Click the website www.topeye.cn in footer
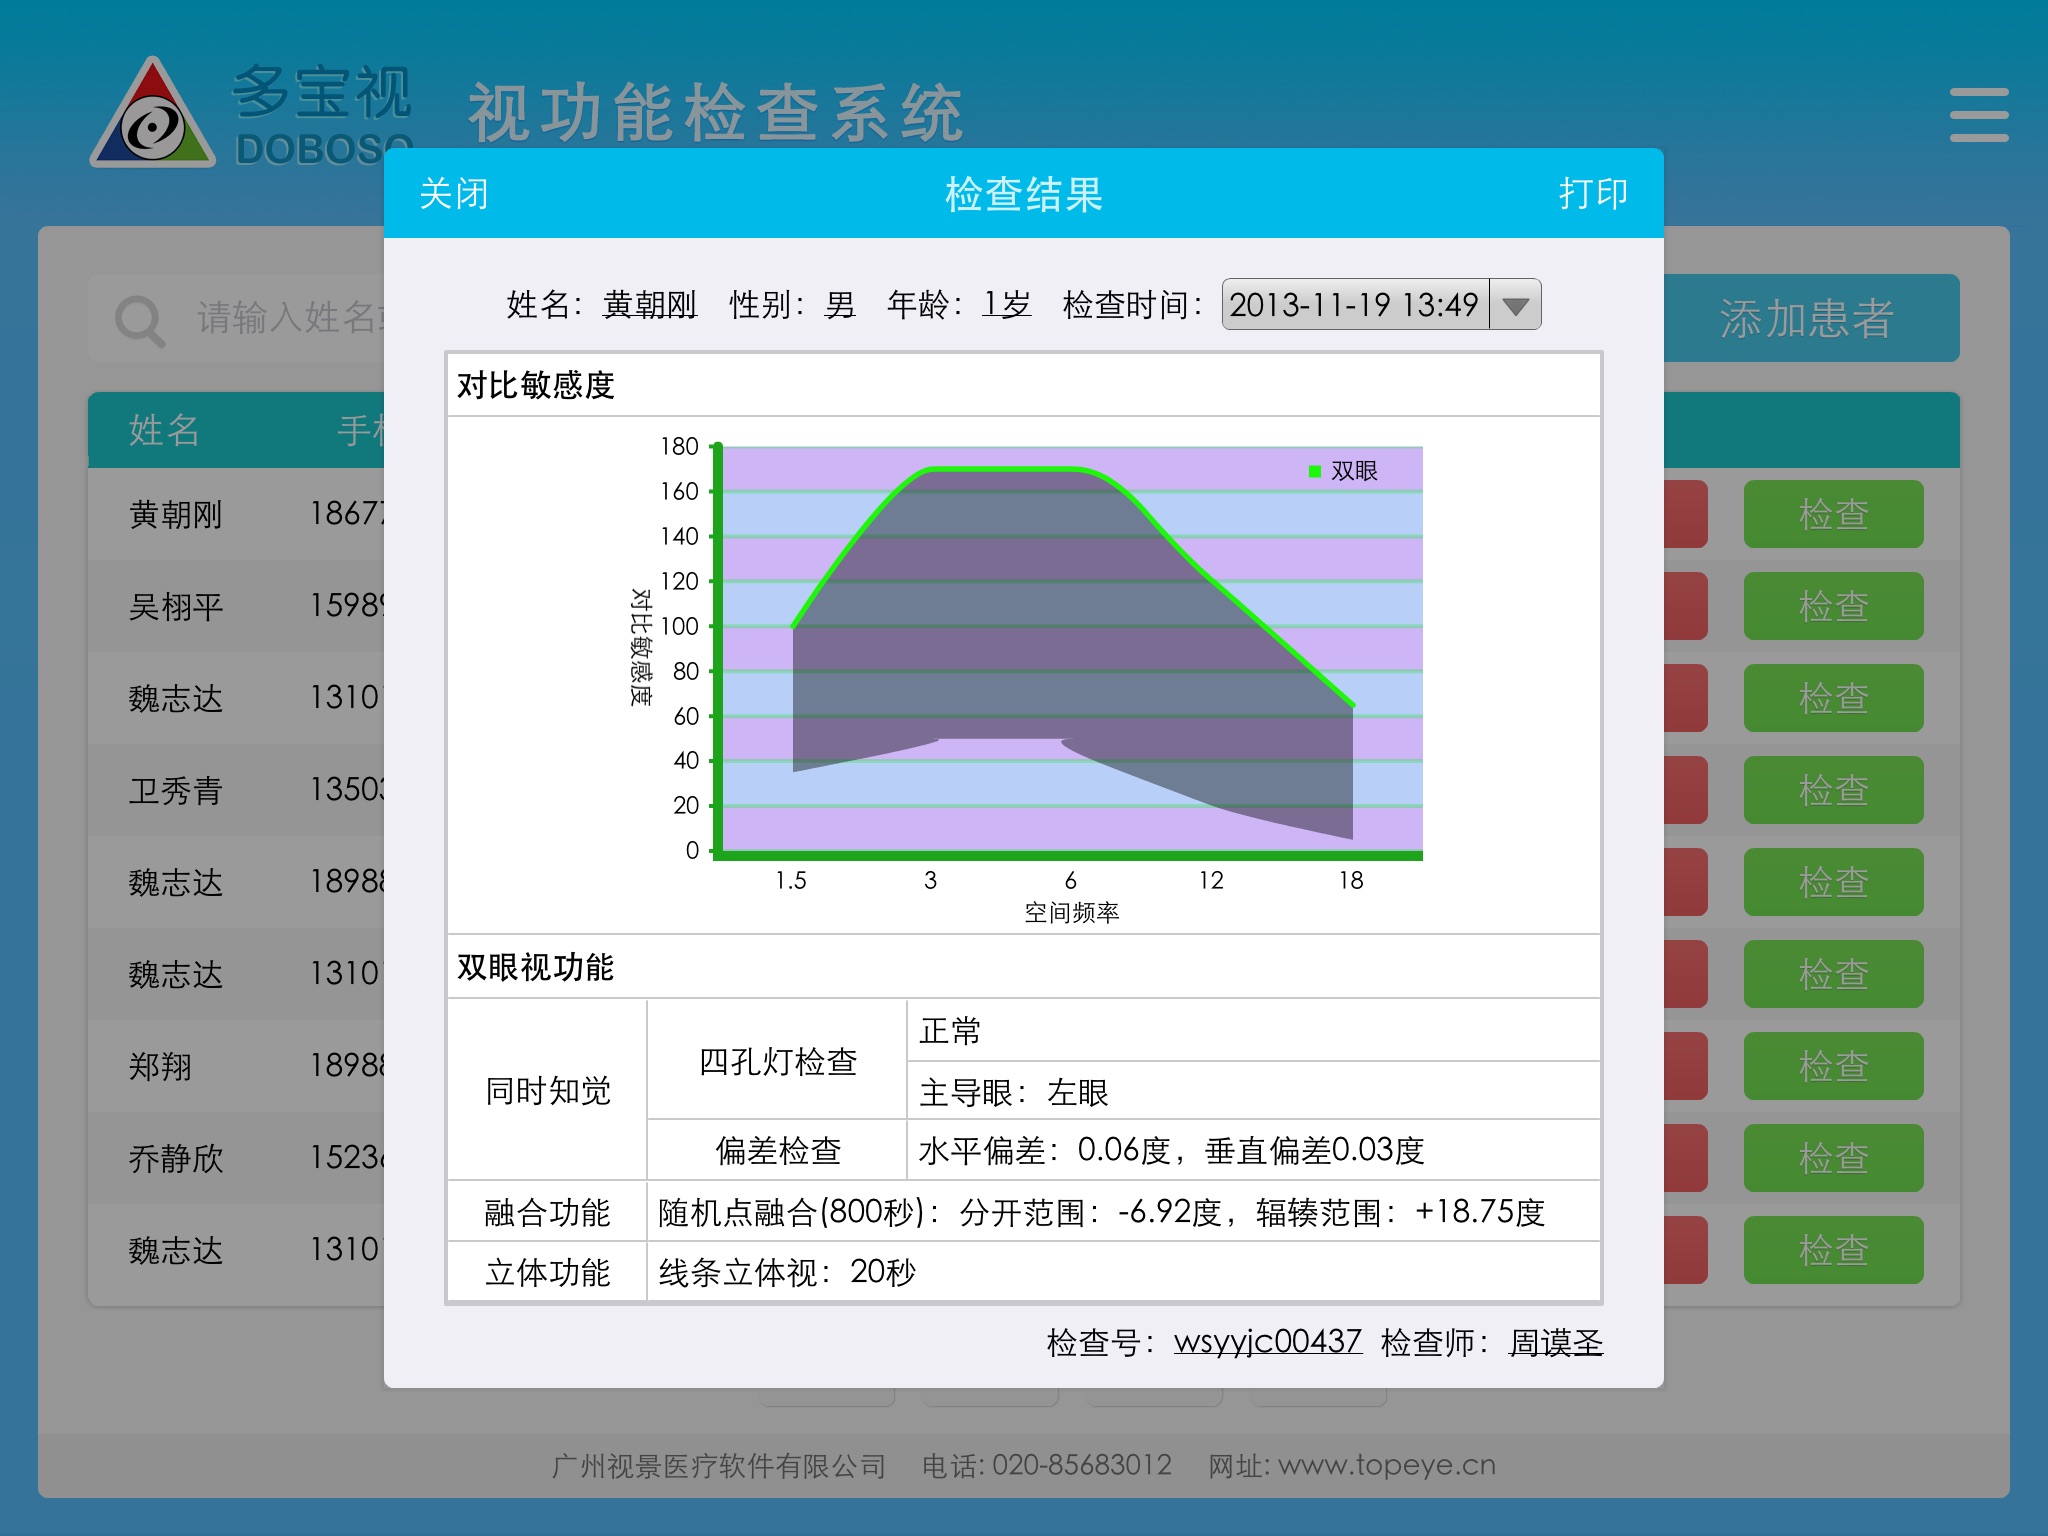Viewport: 2048px width, 1536px height. tap(1387, 1465)
